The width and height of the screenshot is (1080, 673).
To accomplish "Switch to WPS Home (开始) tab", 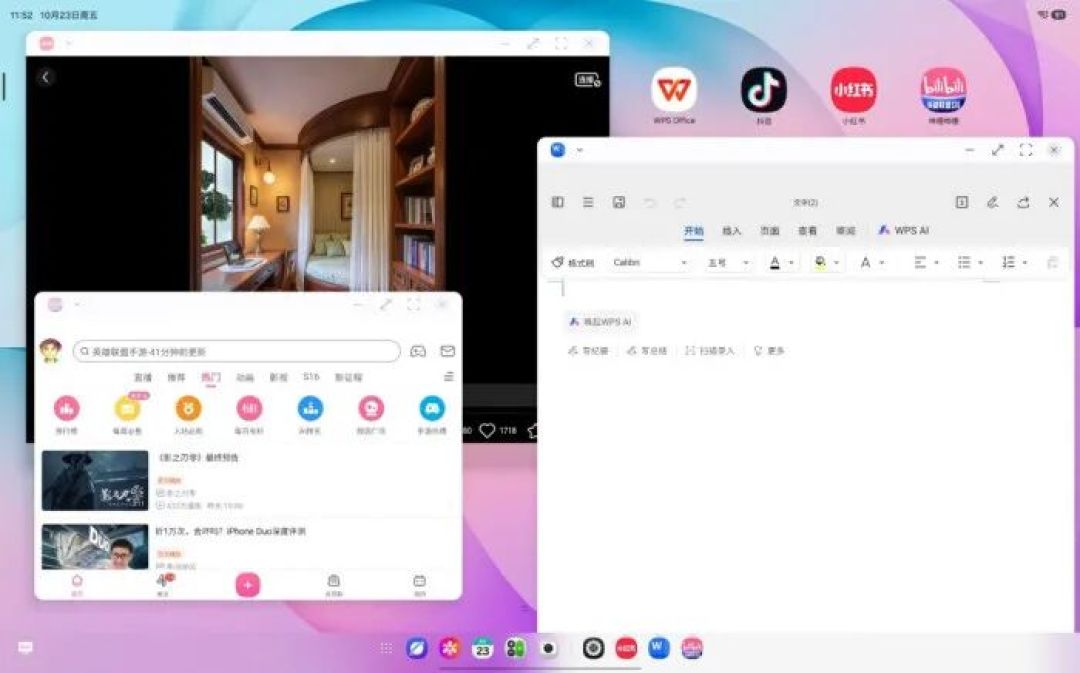I will tap(694, 231).
